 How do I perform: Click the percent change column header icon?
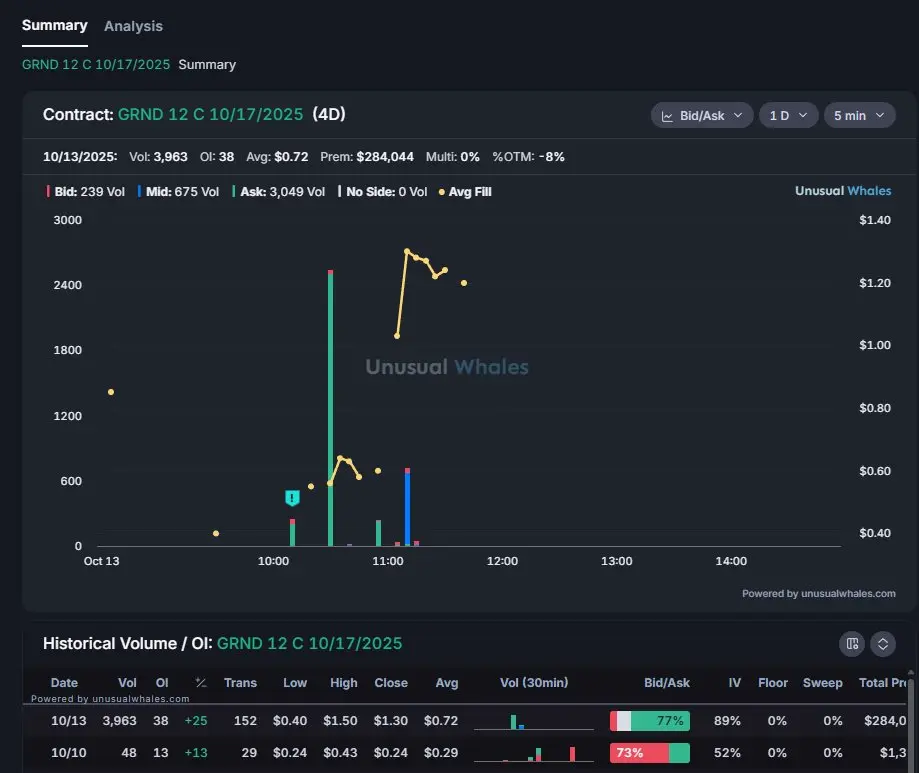[x=201, y=683]
